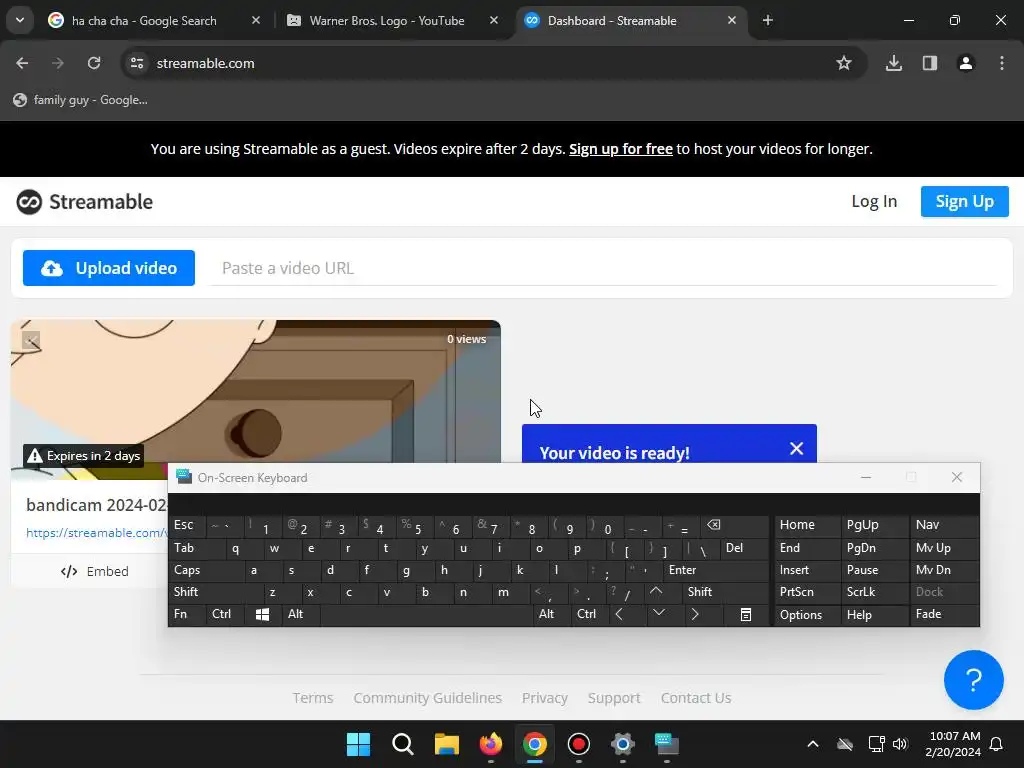Screen dimensions: 1024x768
Task: Open the Windows Start menu
Action: [x=358, y=744]
